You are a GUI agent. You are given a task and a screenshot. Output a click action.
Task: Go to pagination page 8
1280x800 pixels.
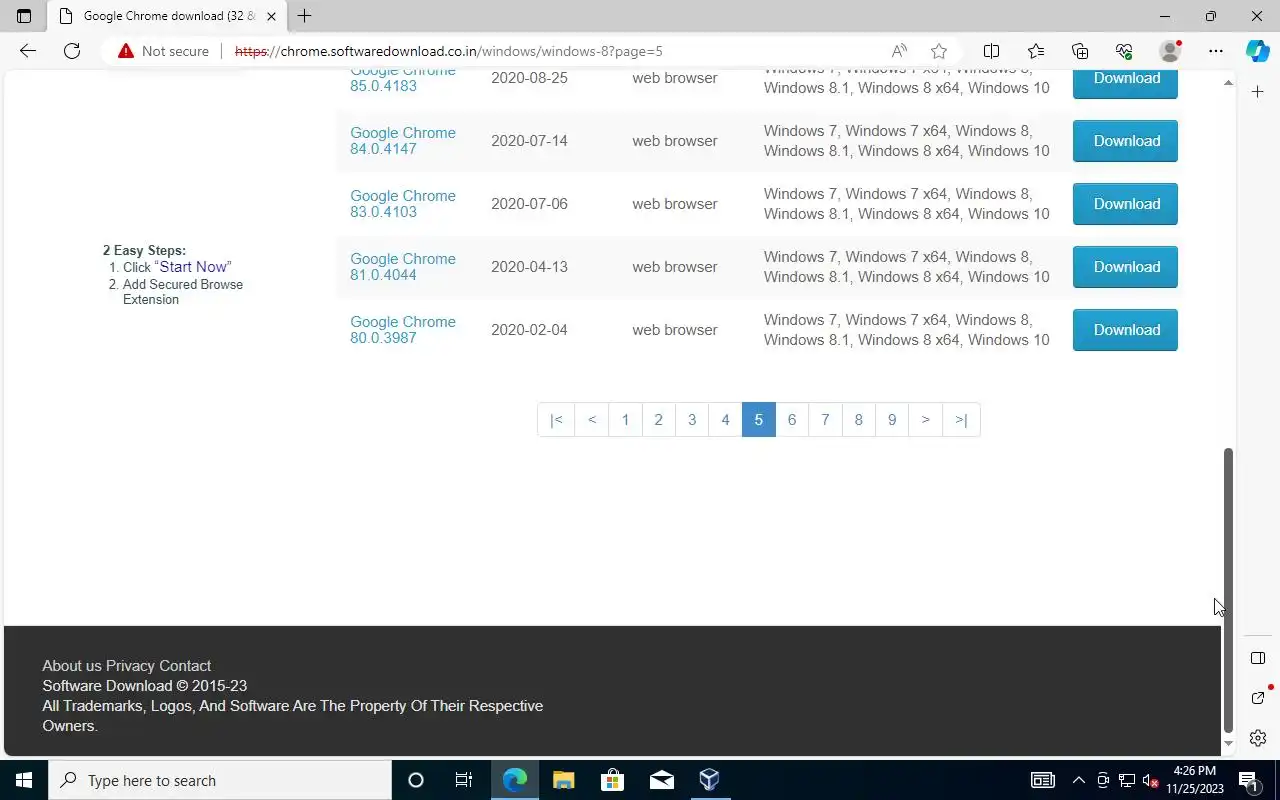858,420
